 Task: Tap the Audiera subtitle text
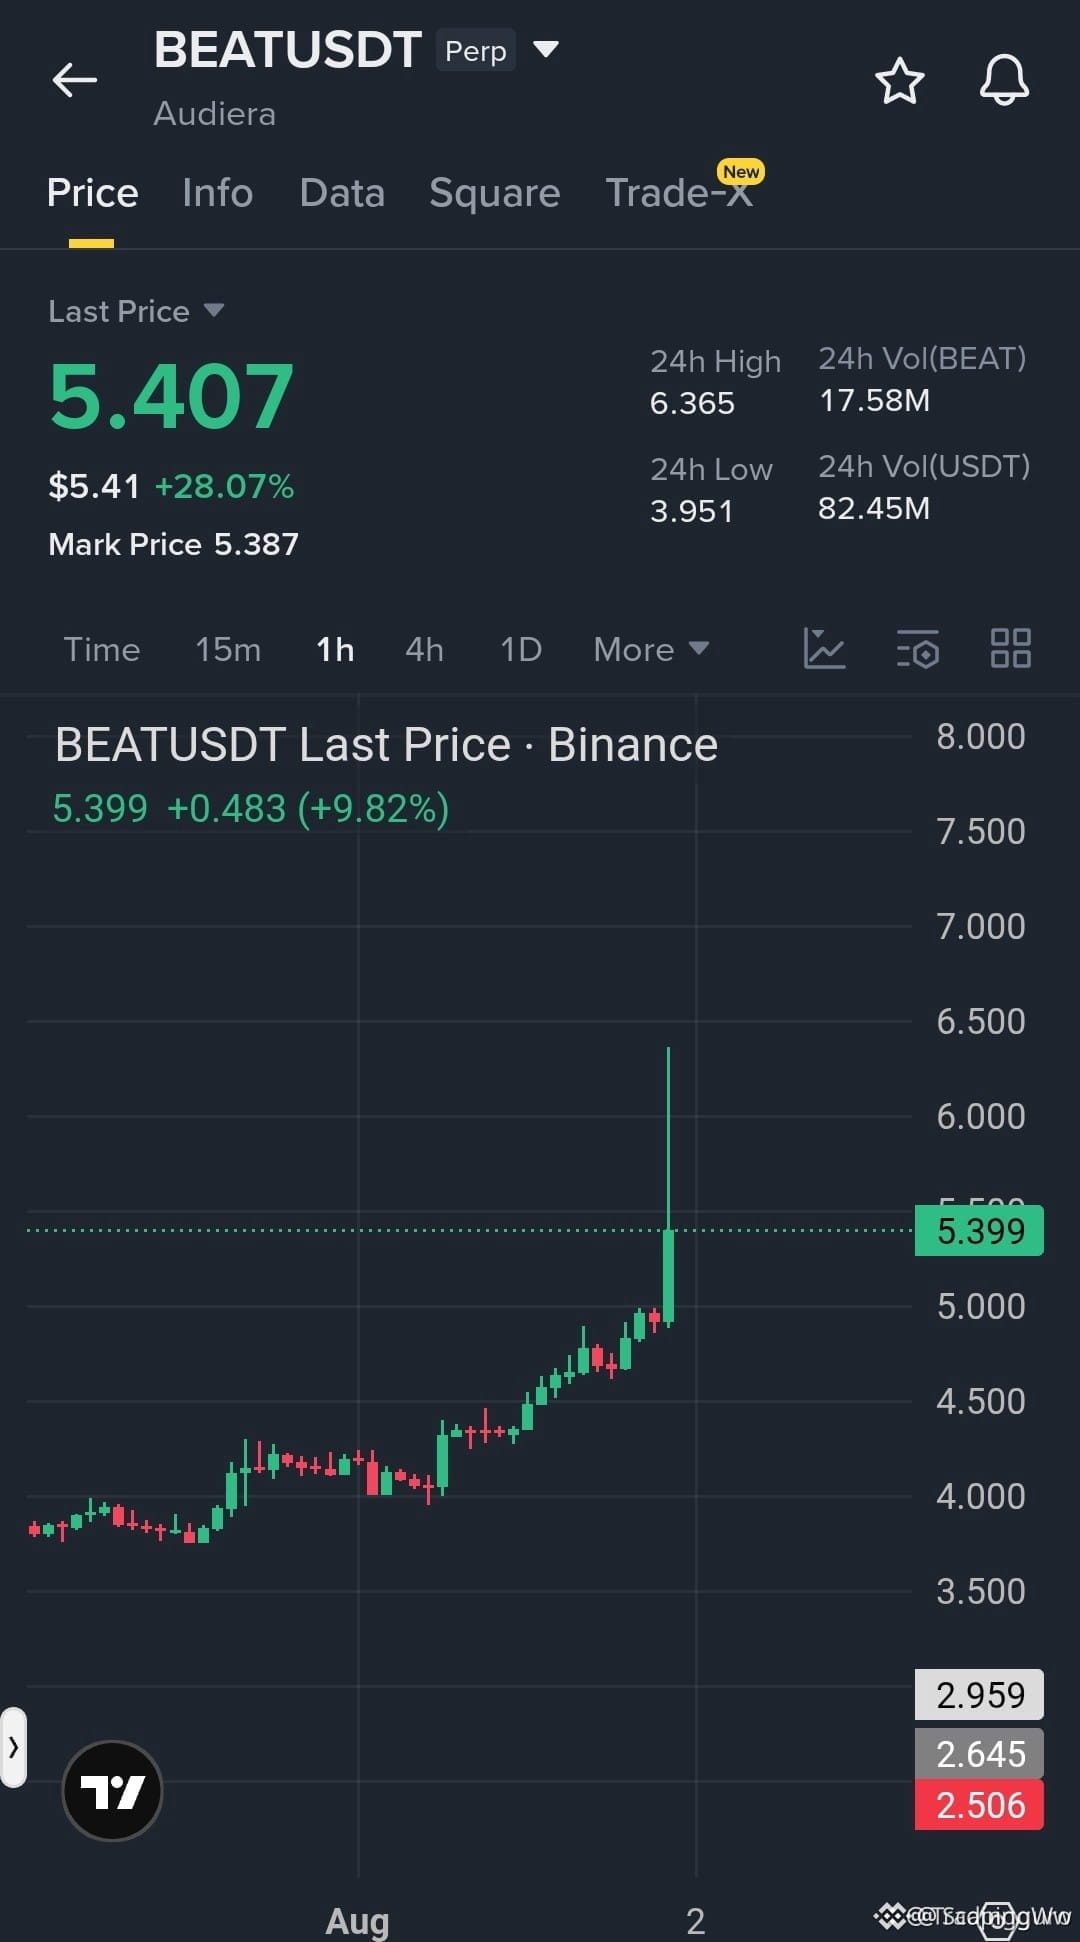[x=214, y=113]
